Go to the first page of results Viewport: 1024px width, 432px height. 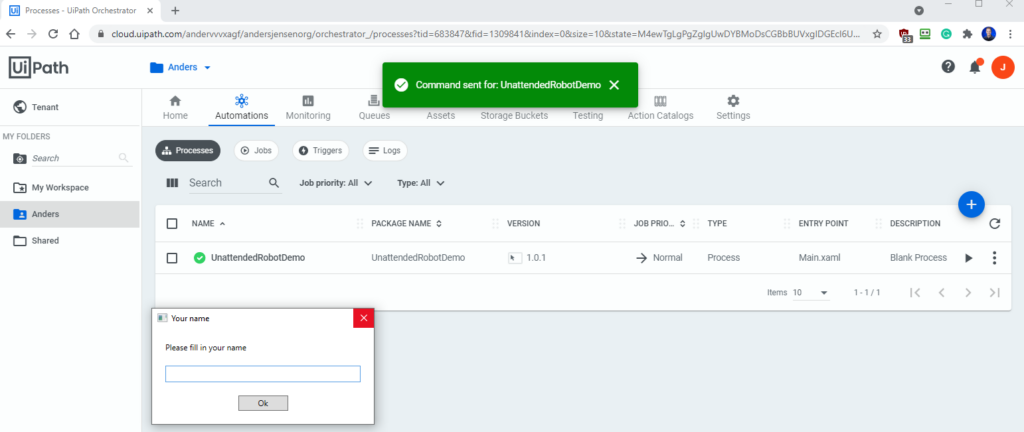(x=916, y=292)
